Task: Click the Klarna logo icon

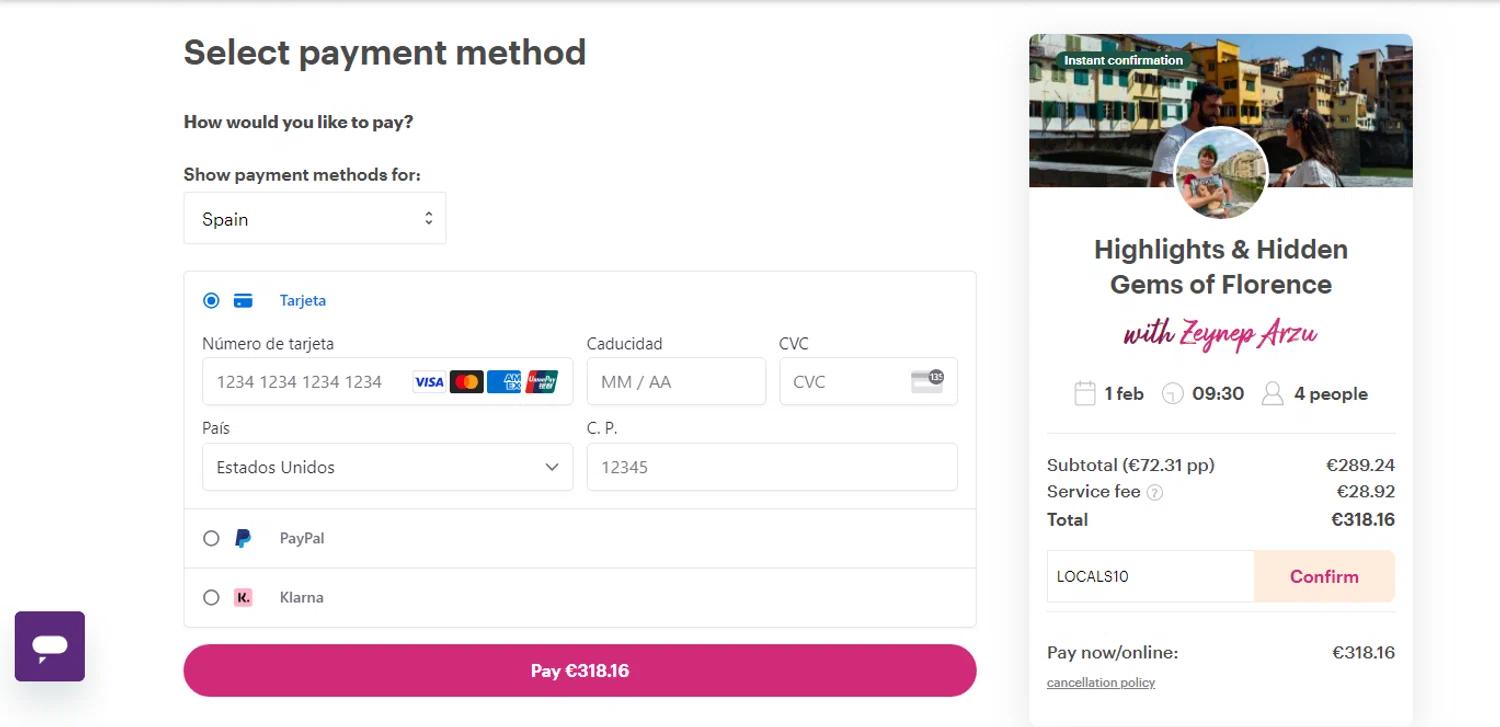Action: click(x=243, y=597)
